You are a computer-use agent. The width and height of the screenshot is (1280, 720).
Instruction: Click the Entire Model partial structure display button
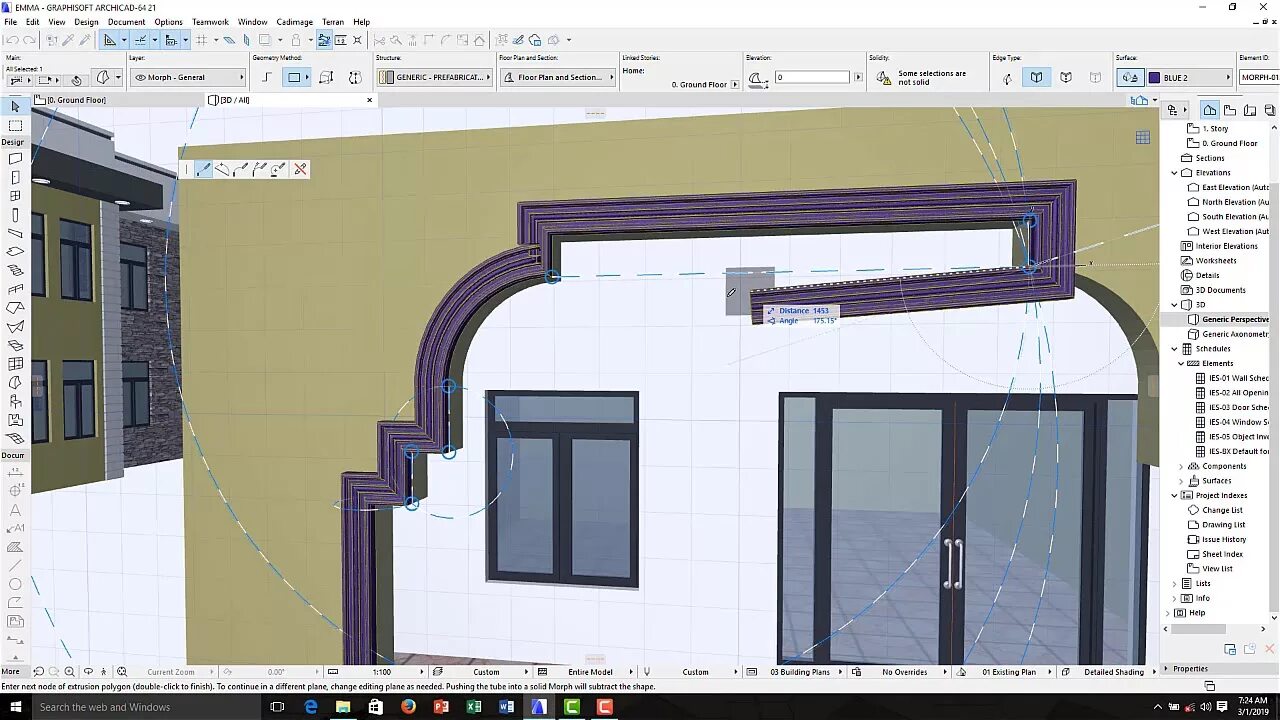coord(589,672)
